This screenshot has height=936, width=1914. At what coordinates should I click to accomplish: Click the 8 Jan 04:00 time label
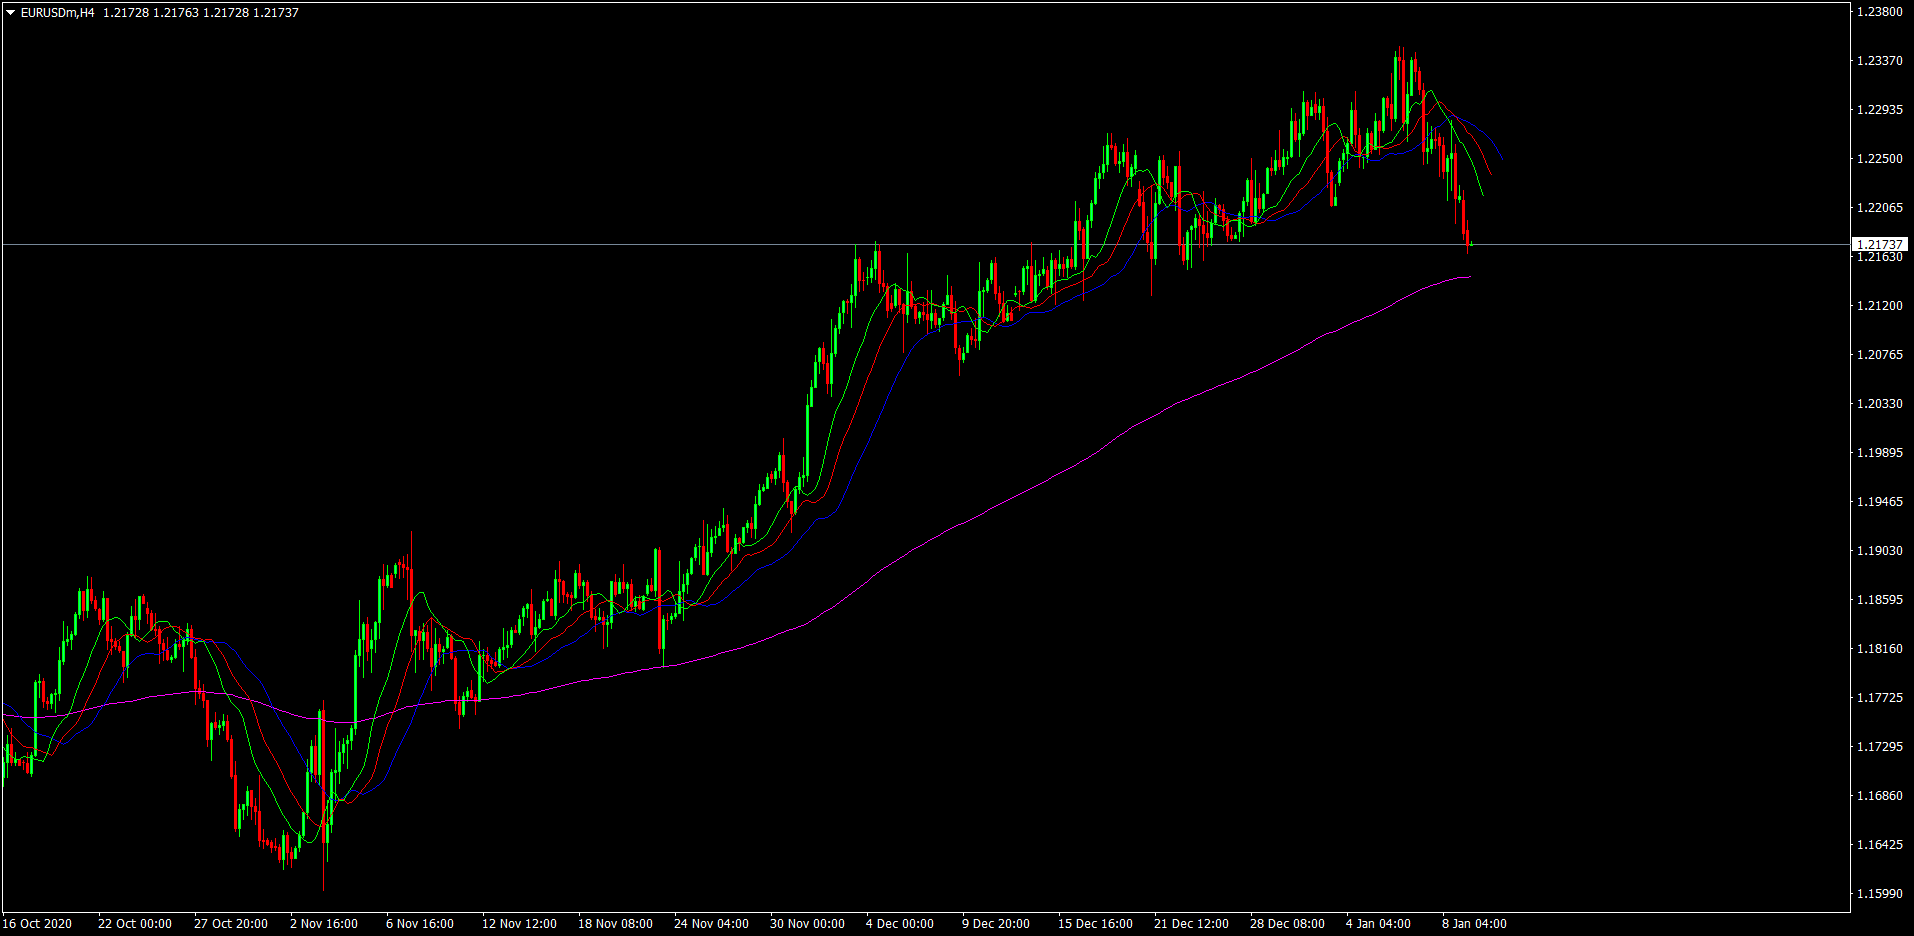pos(1473,924)
